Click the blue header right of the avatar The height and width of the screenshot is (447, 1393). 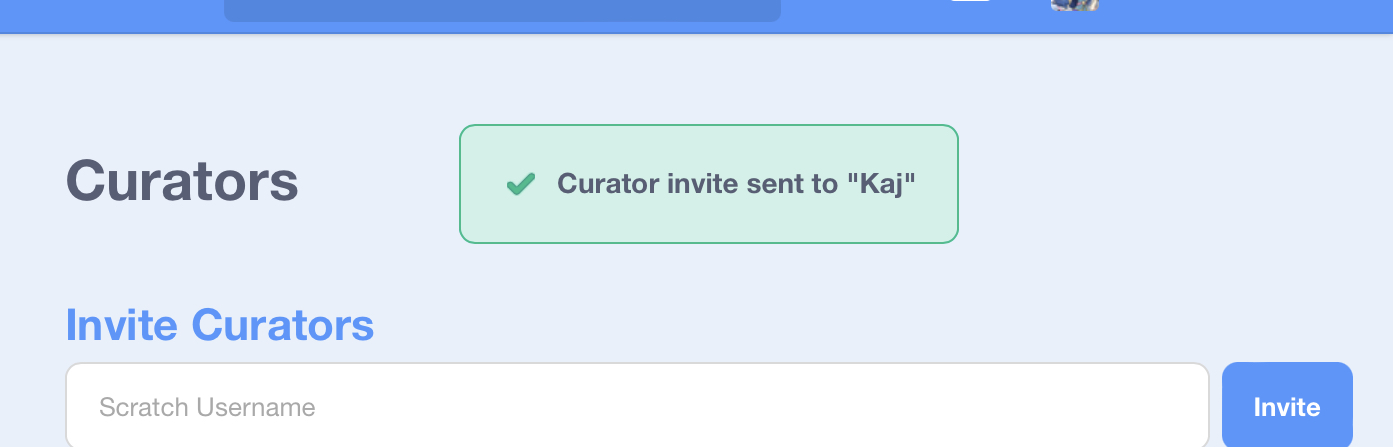(x=1250, y=15)
